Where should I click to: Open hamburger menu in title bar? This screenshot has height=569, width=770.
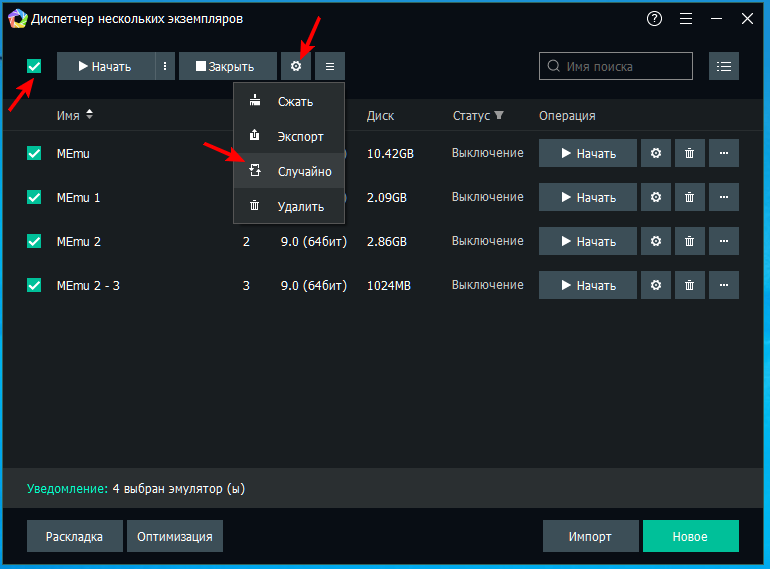tap(686, 19)
